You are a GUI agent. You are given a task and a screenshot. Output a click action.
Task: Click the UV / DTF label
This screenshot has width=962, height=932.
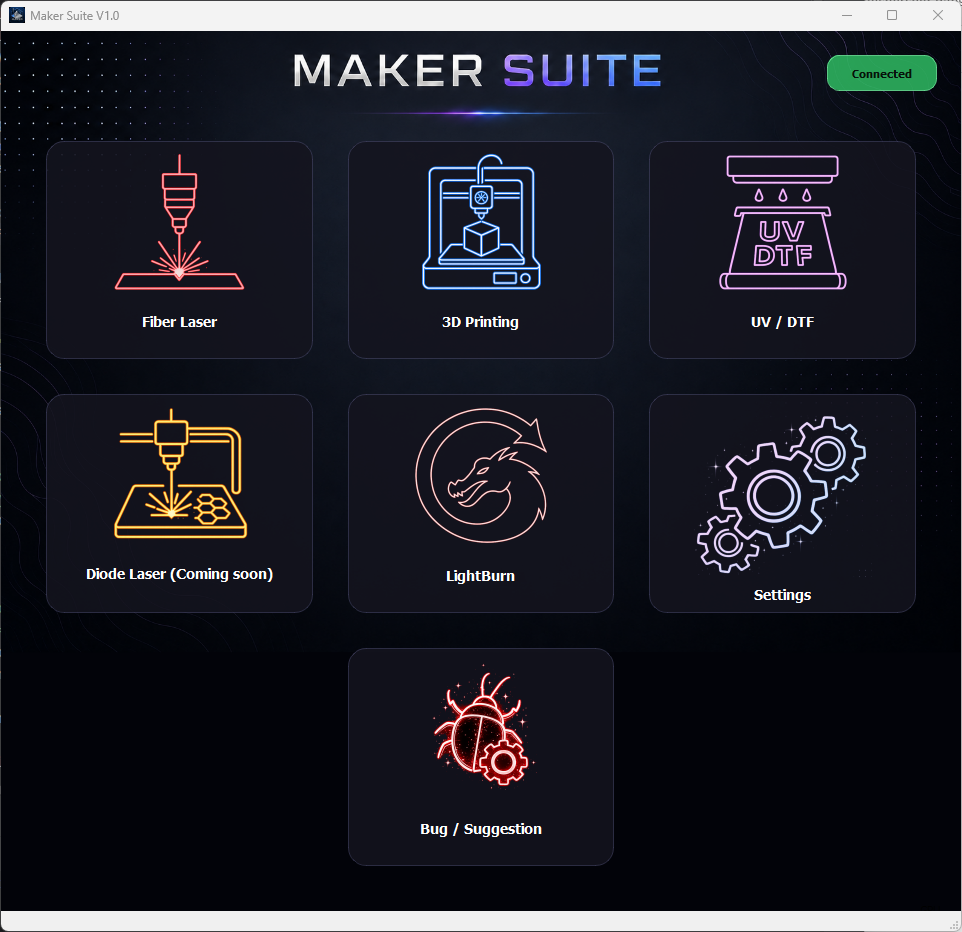pos(782,322)
